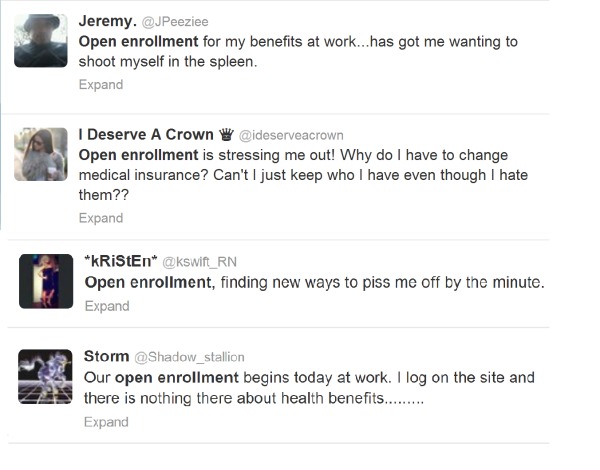Expand the tweet about changing medical insurance
The height and width of the screenshot is (470, 600).
(x=101, y=218)
